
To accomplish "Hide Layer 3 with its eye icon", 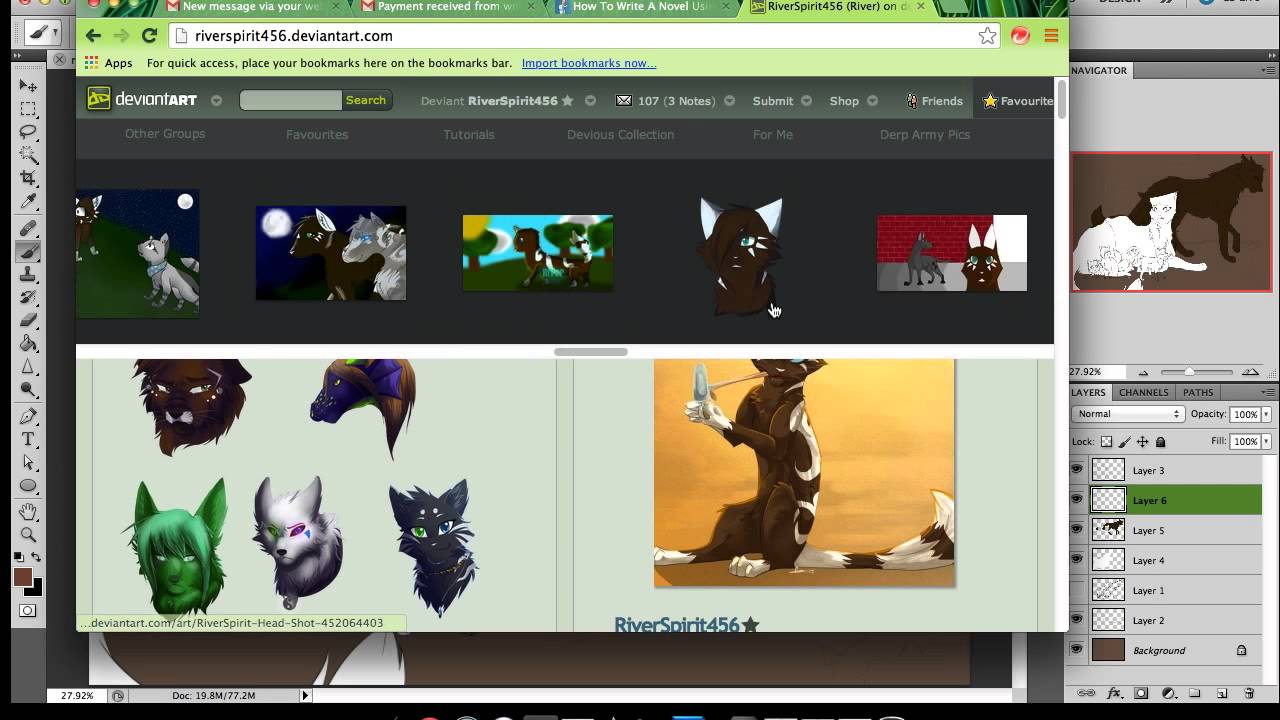I will [1077, 469].
